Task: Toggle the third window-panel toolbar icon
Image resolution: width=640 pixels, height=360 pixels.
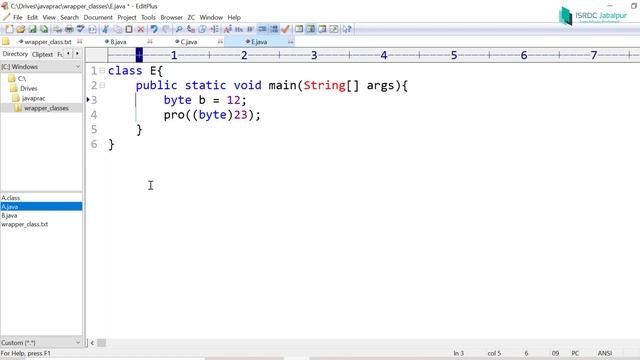Action: 322,29
